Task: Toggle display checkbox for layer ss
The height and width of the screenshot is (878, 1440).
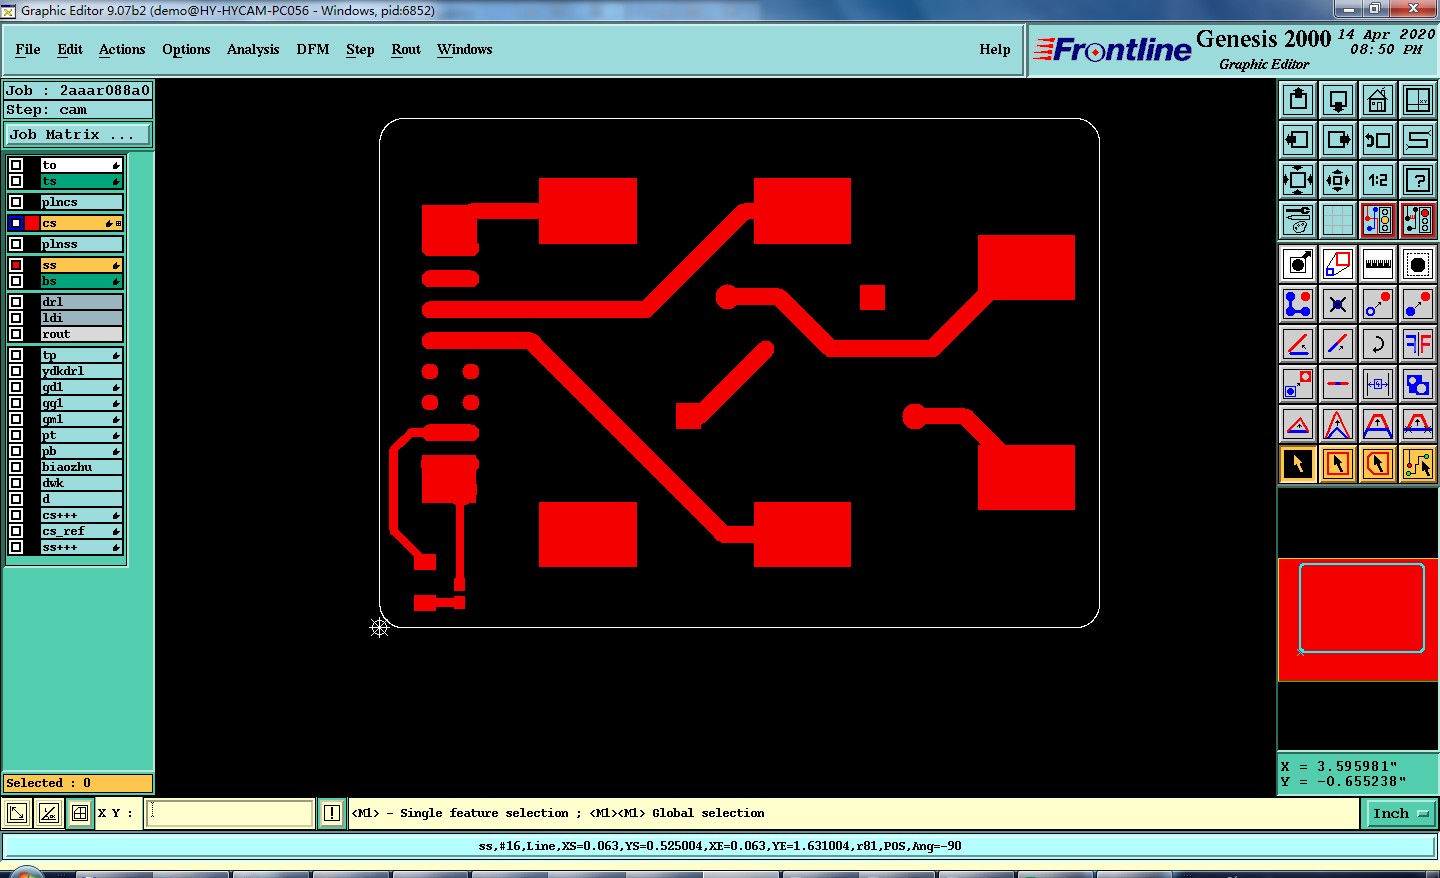Action: (x=16, y=265)
